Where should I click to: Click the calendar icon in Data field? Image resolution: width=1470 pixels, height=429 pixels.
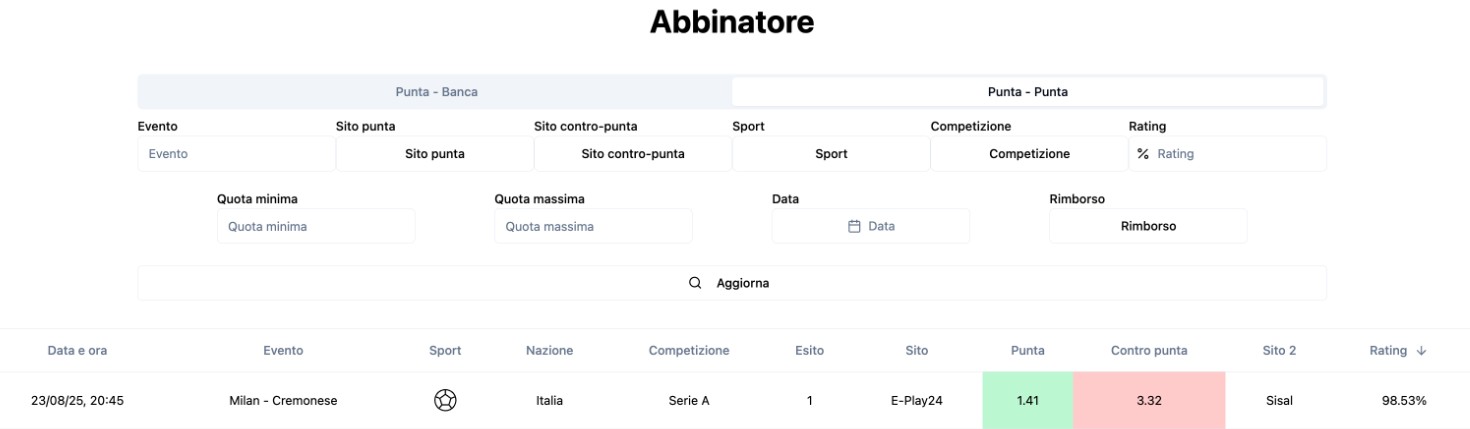(854, 226)
